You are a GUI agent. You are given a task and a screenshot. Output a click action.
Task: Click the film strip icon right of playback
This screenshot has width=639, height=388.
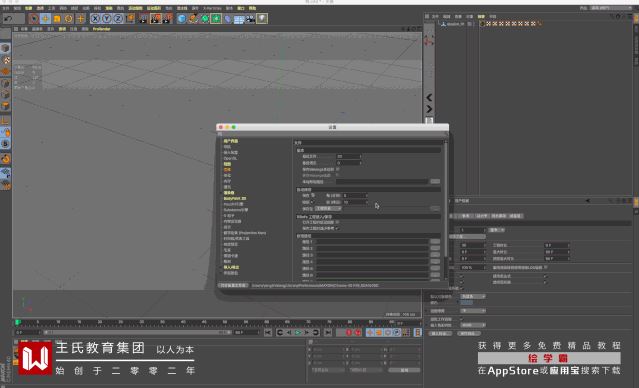point(417,333)
